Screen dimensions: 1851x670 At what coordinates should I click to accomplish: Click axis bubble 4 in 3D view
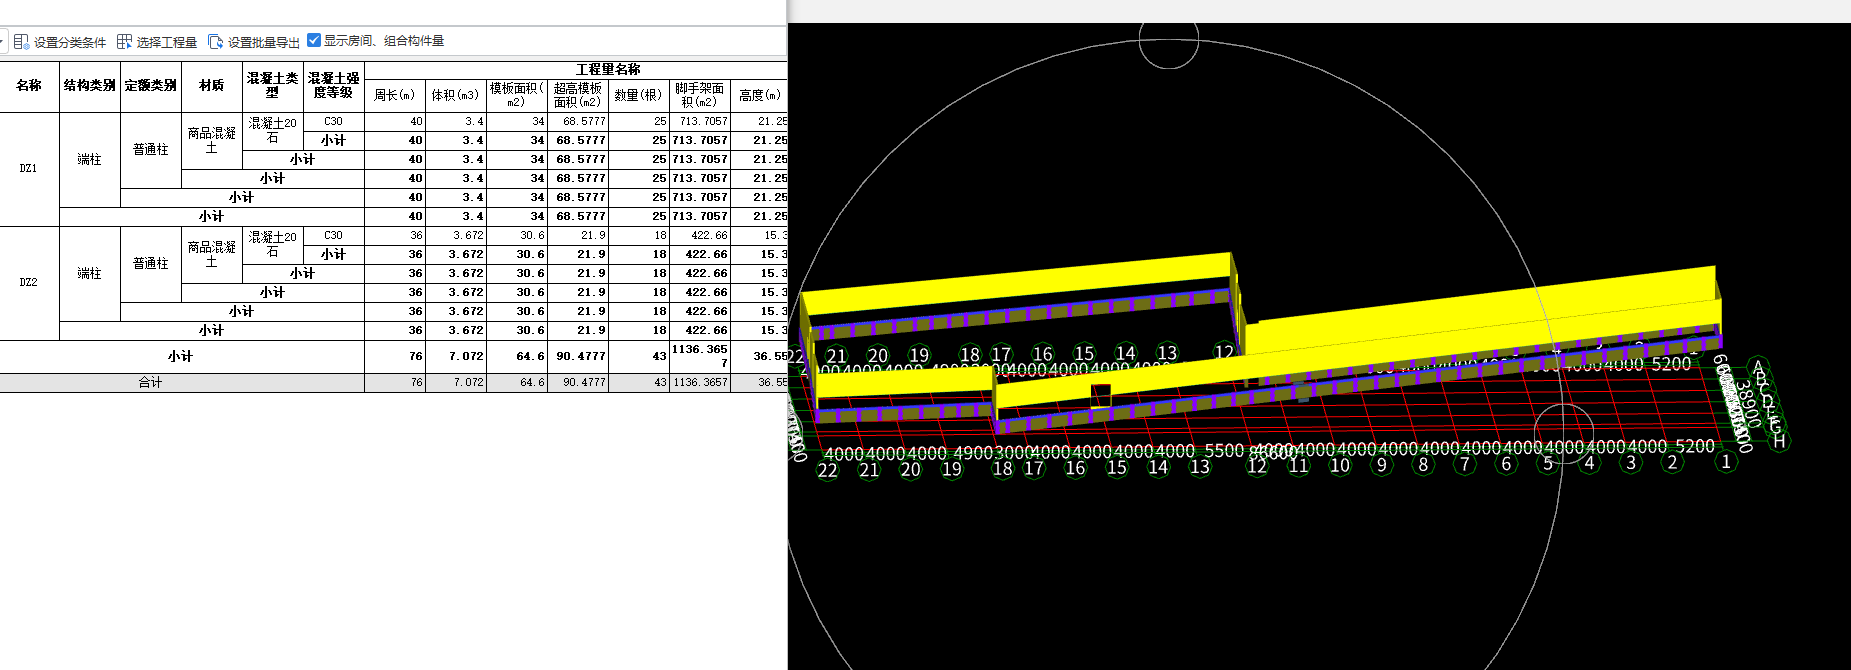point(1589,463)
